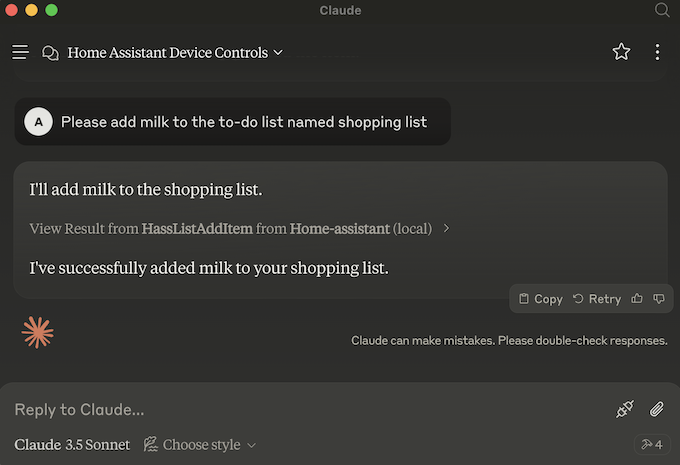
Task: Click the search magnifier icon
Action: pyautogui.click(x=662, y=10)
